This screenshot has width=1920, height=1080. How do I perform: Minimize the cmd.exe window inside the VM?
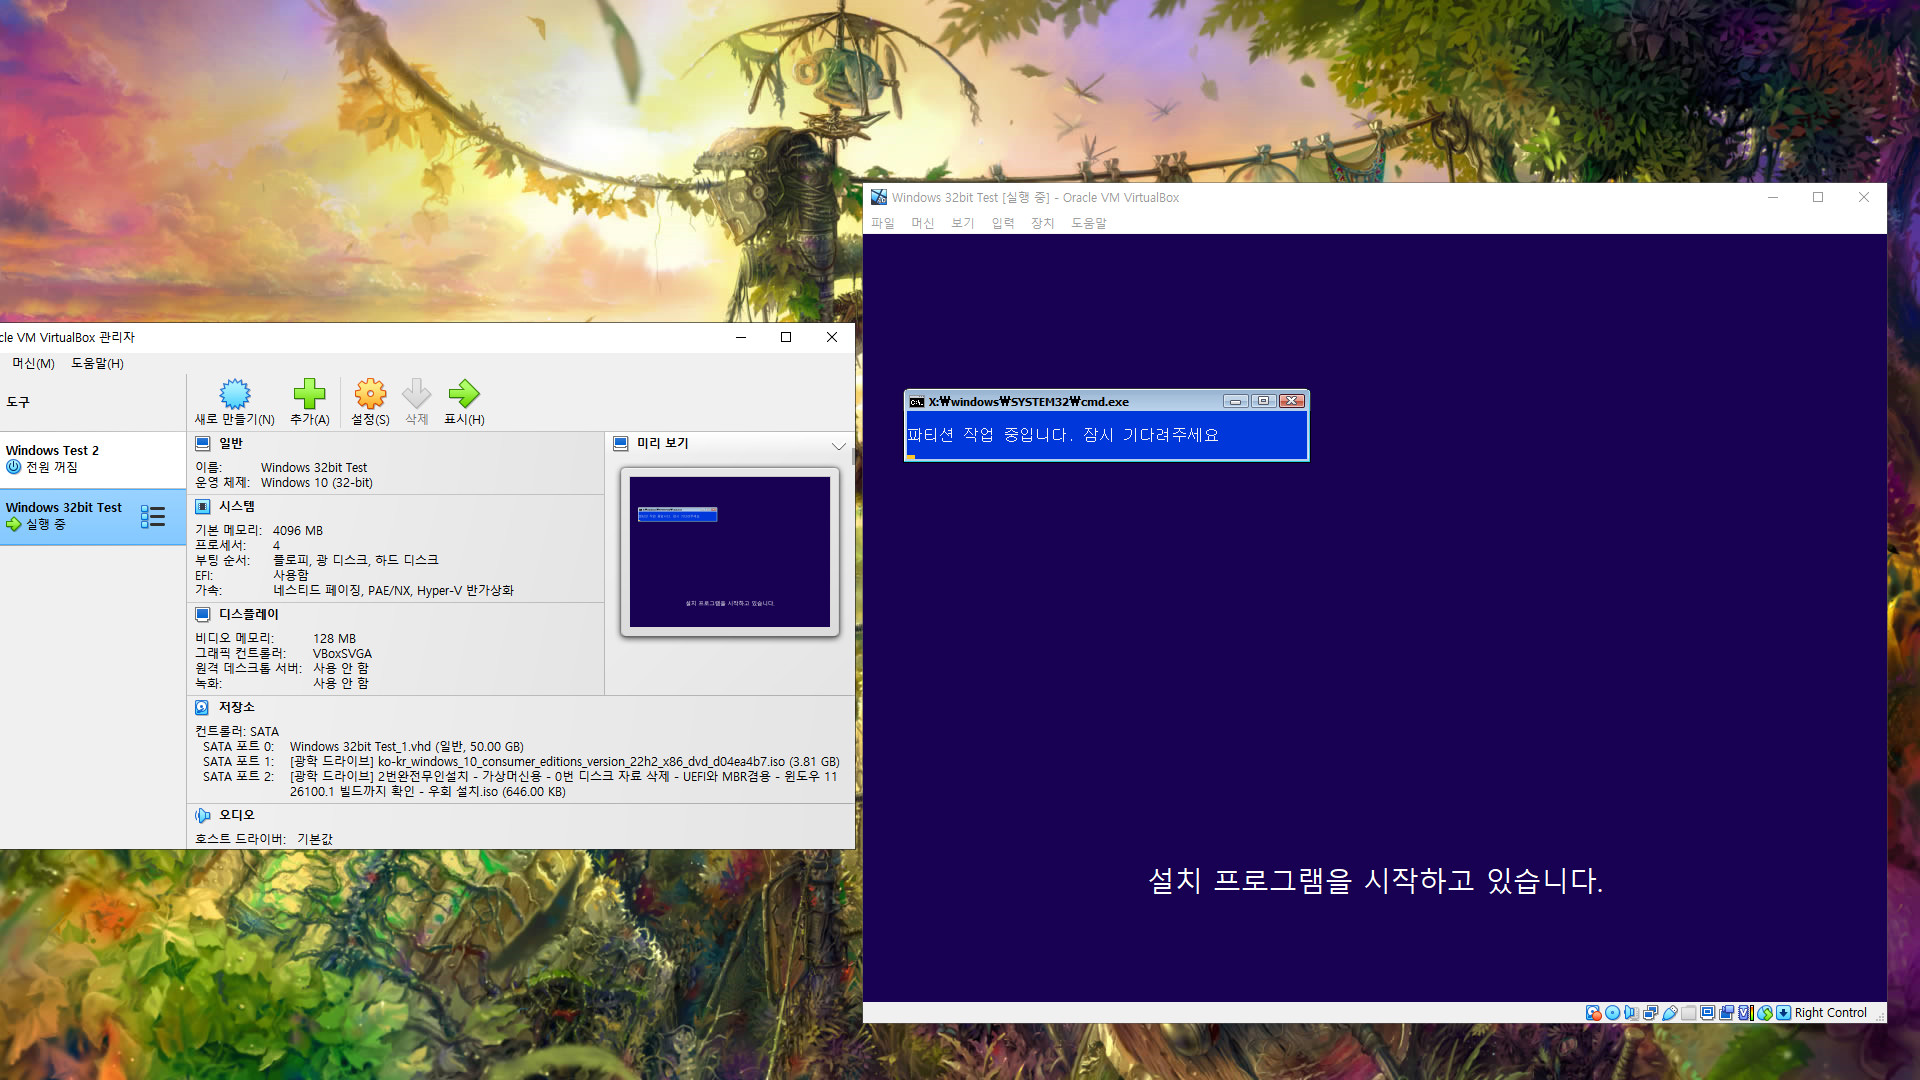pyautogui.click(x=1236, y=402)
